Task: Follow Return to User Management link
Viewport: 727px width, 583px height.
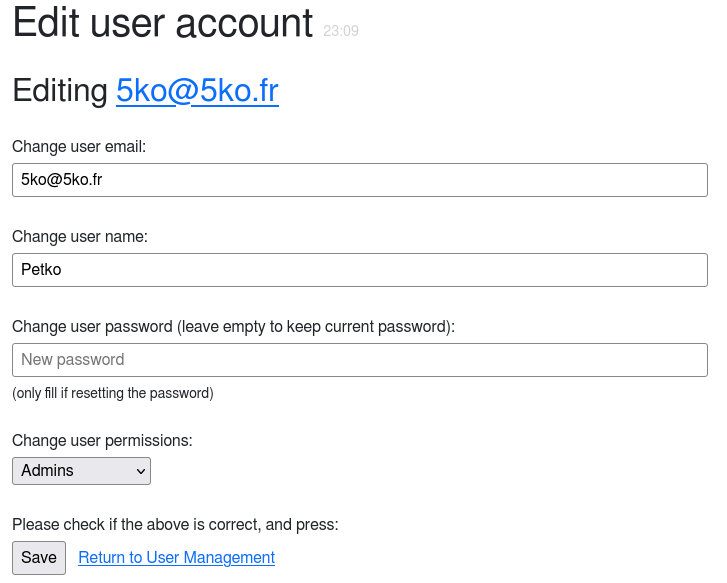Action: point(176,558)
